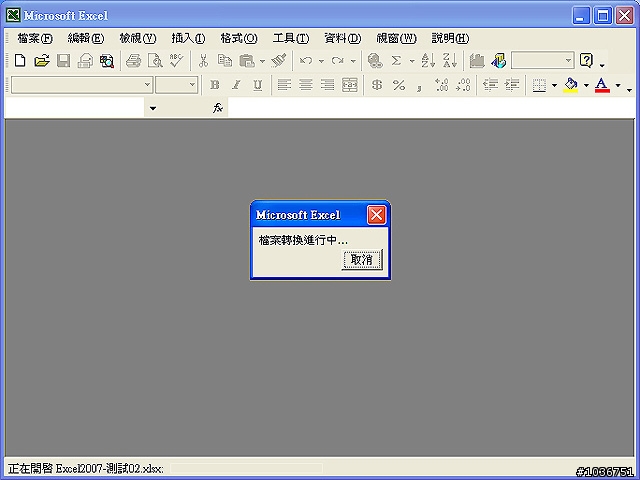Expand the Borders dropdown arrow
This screenshot has width=640, height=480.
click(x=554, y=85)
